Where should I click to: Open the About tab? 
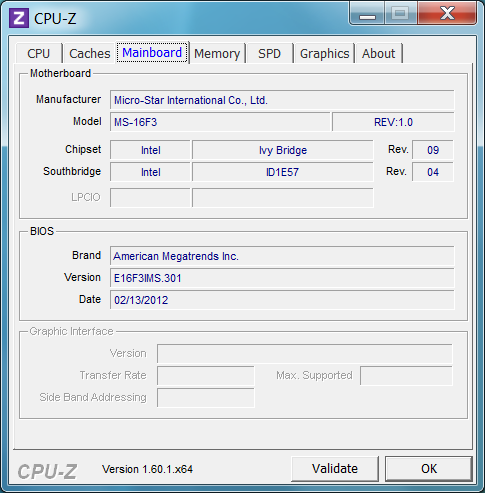pos(379,53)
